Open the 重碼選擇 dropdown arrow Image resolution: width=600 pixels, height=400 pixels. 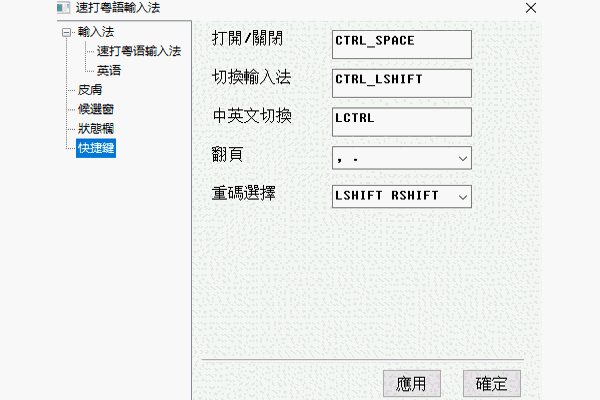tap(463, 197)
